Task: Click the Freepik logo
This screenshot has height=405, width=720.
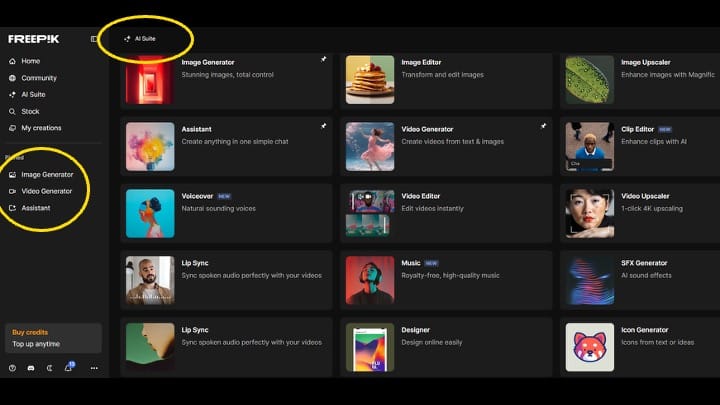Action: (33, 39)
